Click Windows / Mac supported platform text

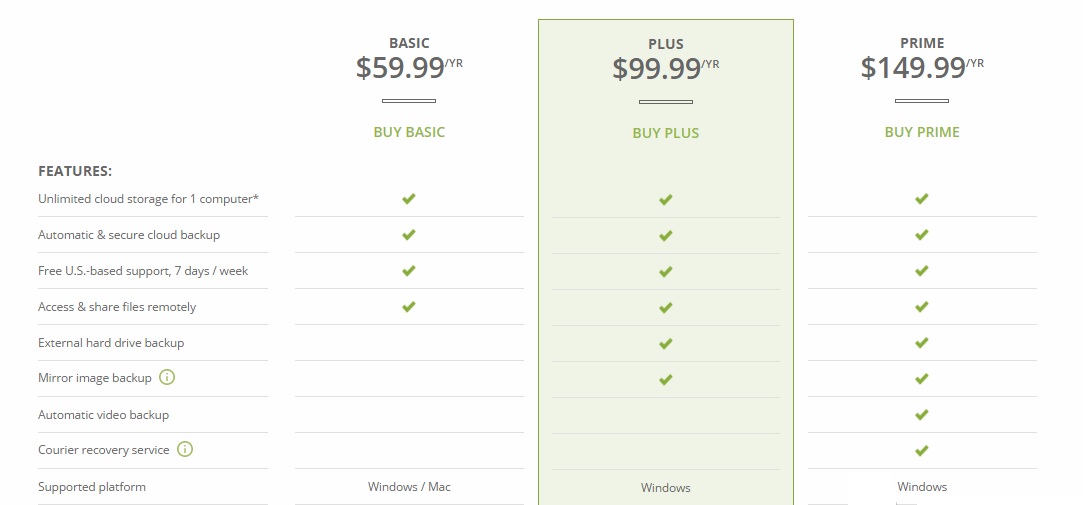pyautogui.click(x=409, y=487)
